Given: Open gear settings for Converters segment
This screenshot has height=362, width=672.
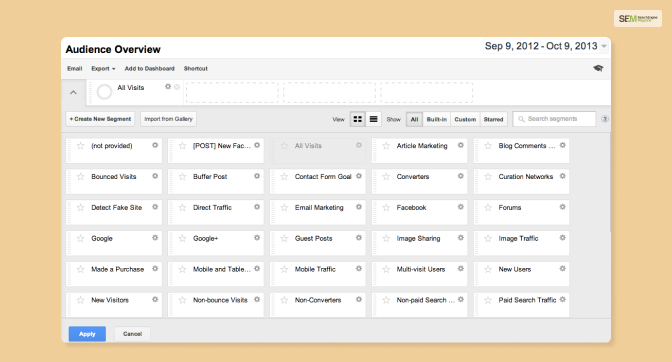Looking at the screenshot, I should 461,176.
